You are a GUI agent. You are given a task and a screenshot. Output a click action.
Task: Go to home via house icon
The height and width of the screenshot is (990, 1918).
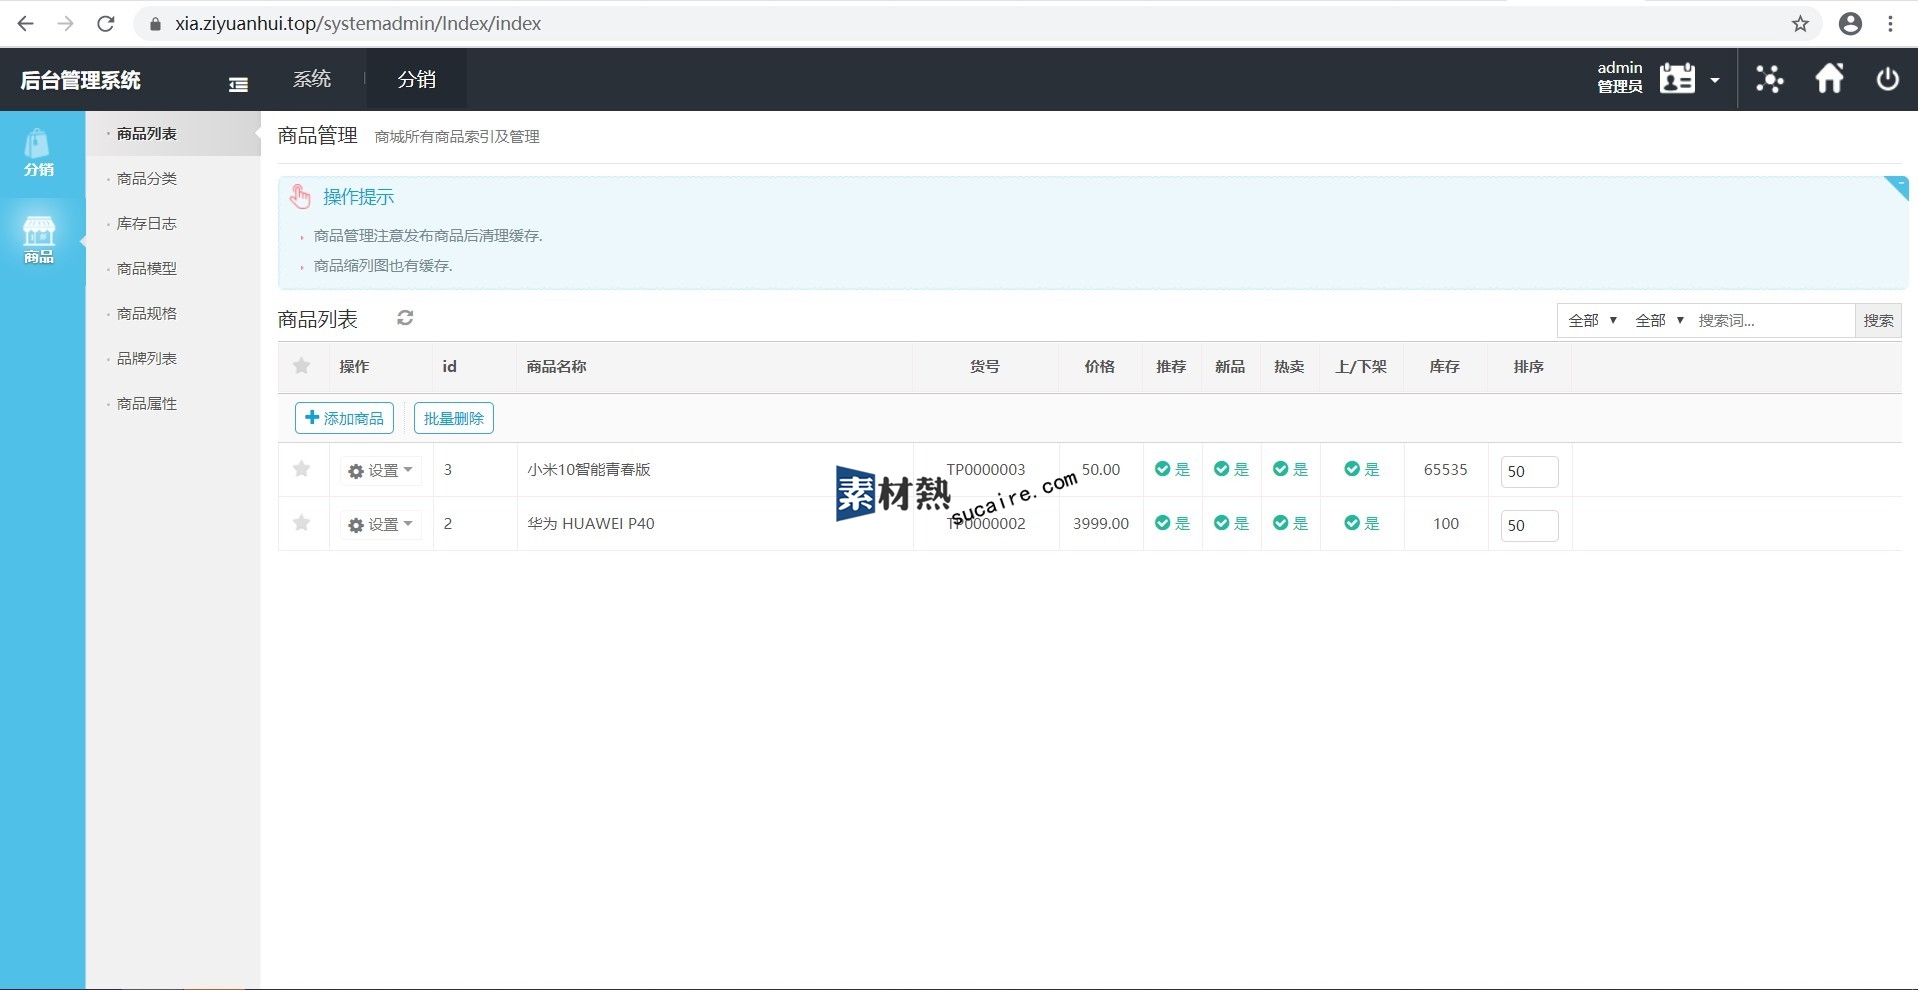(x=1829, y=79)
